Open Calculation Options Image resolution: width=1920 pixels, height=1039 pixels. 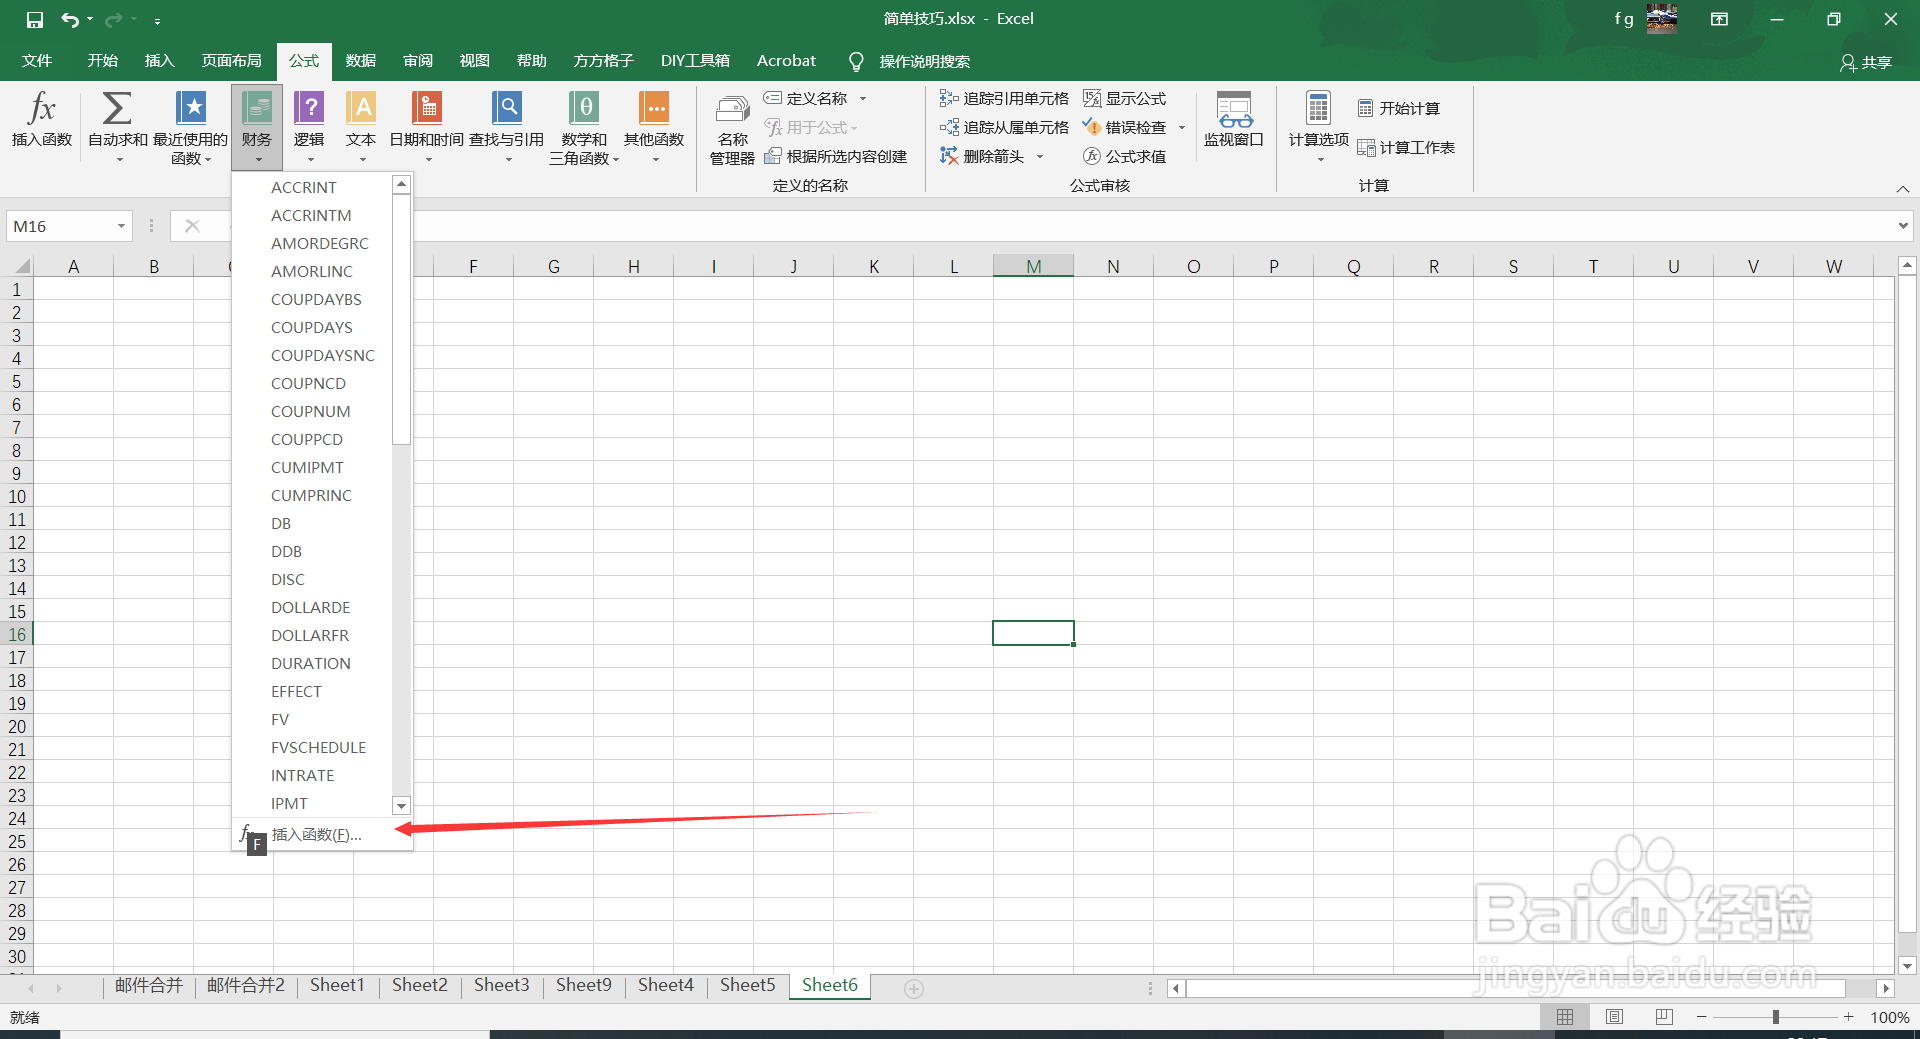click(1318, 127)
